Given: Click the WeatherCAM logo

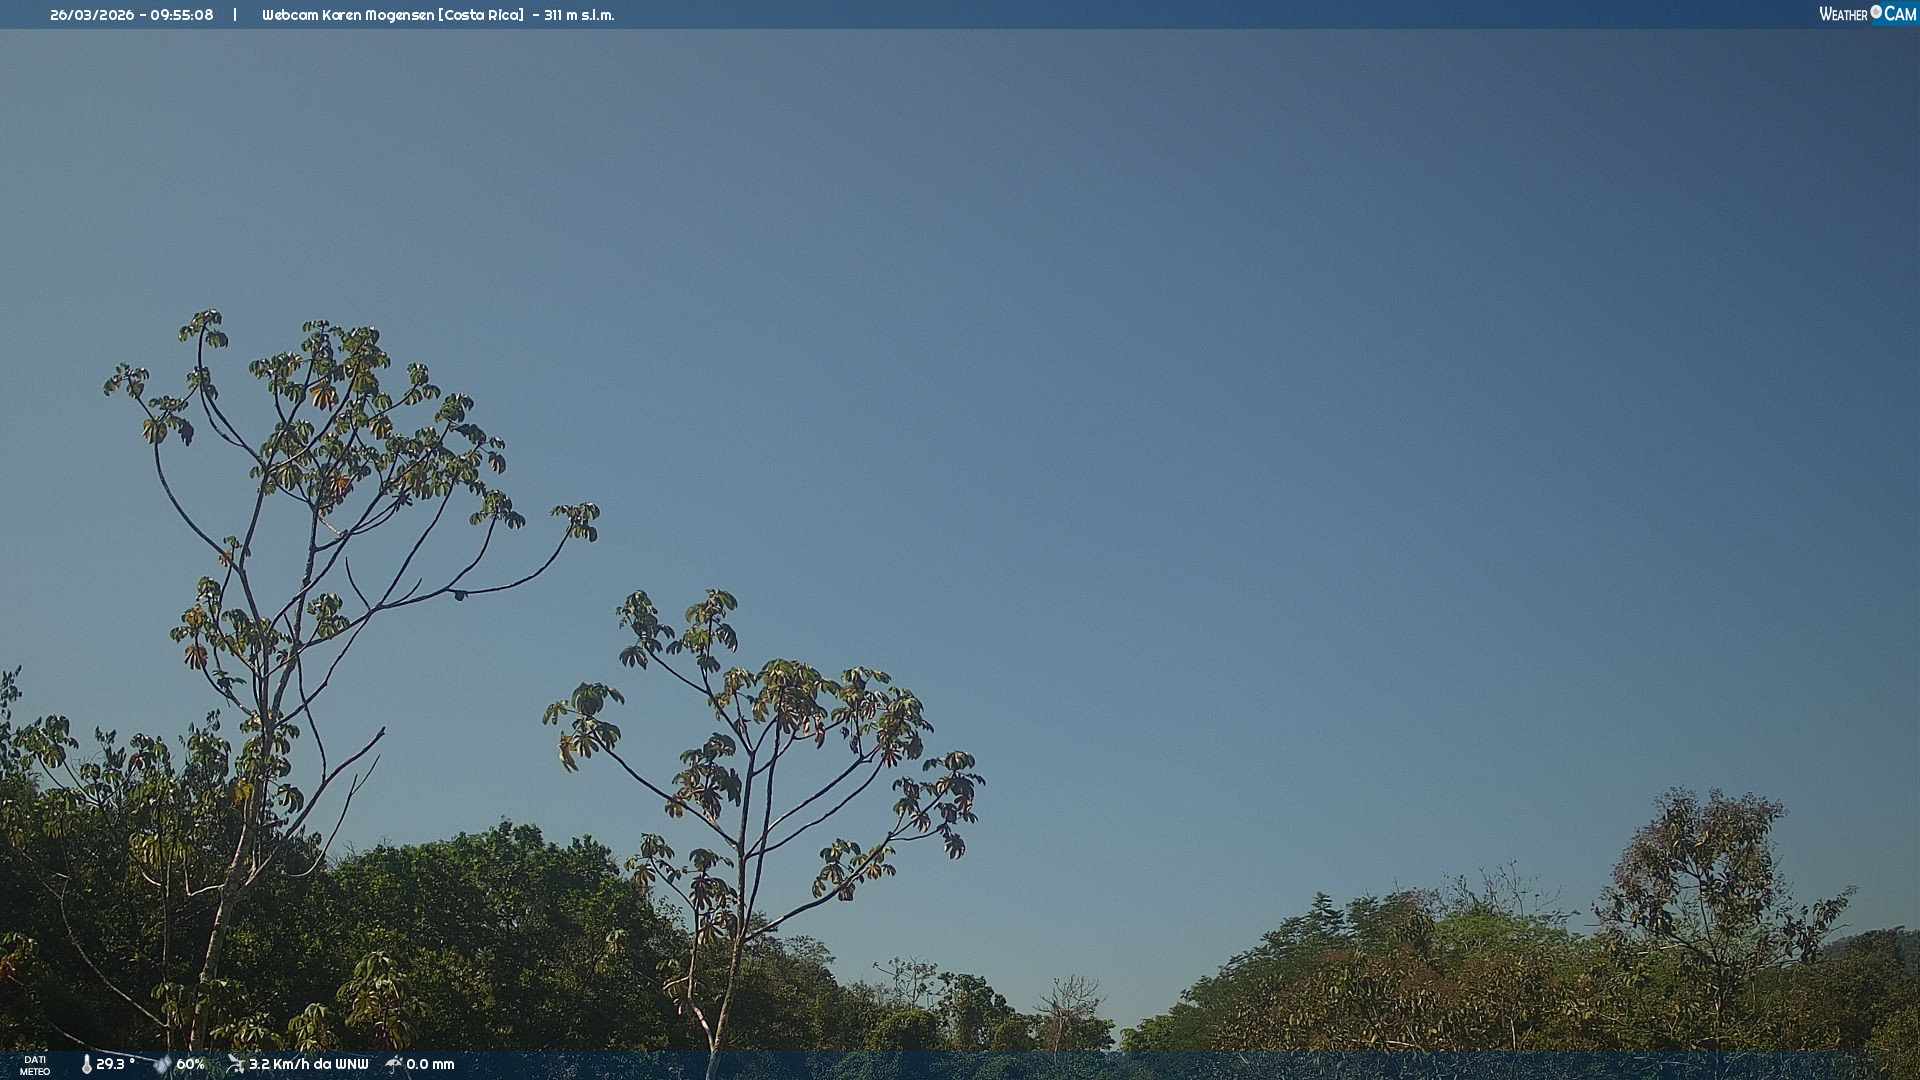Looking at the screenshot, I should (1867, 14).
